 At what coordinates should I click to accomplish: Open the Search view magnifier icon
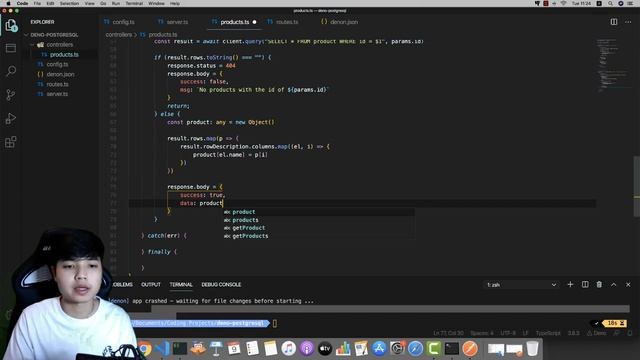(11, 71)
